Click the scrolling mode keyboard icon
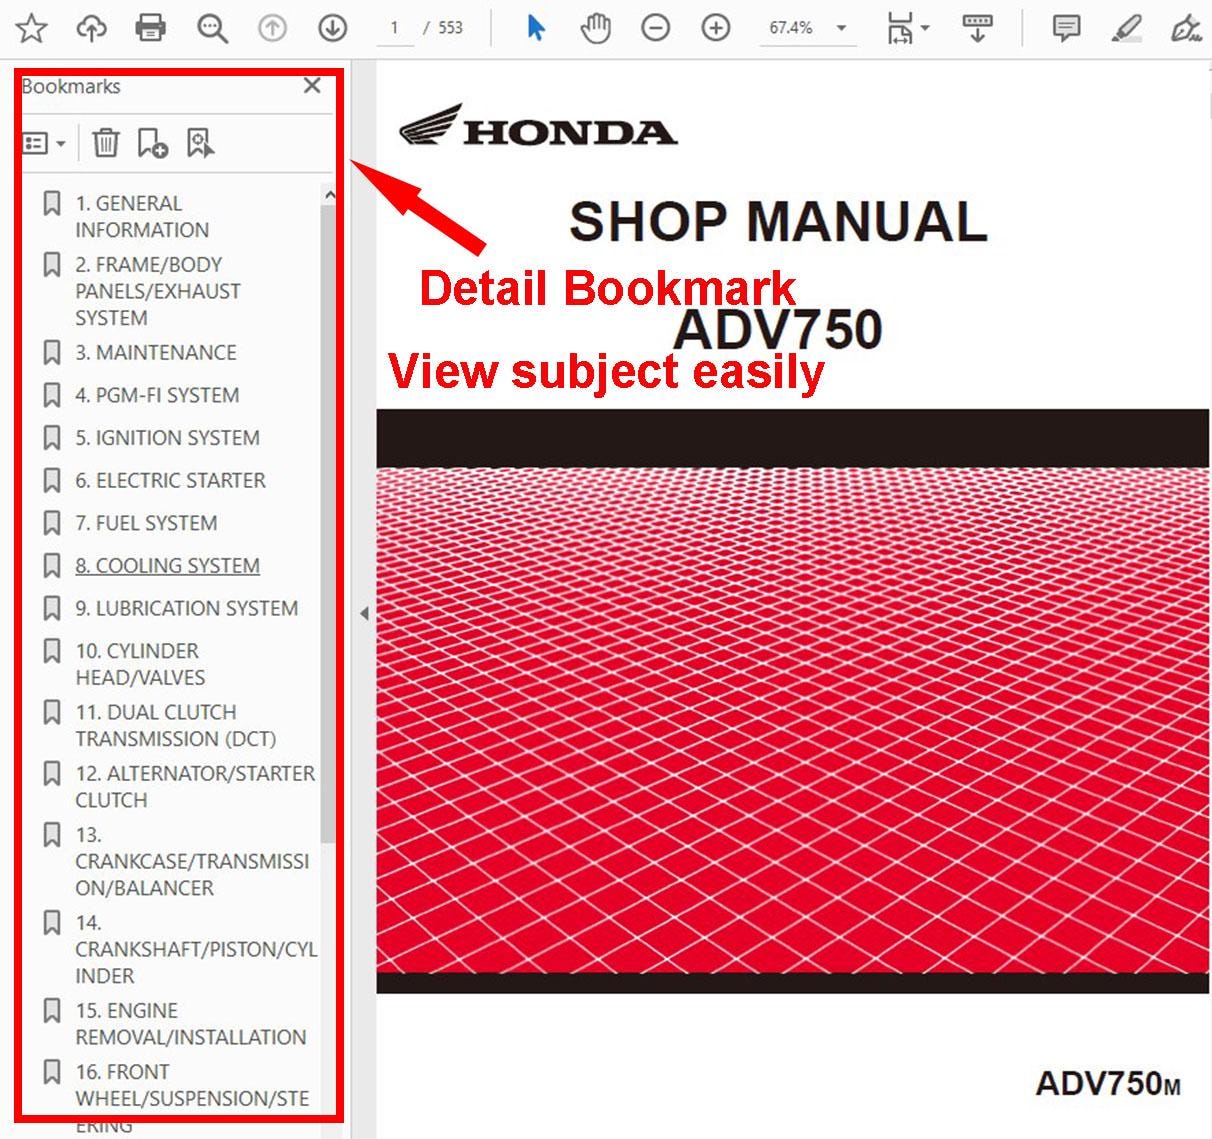 (x=977, y=28)
